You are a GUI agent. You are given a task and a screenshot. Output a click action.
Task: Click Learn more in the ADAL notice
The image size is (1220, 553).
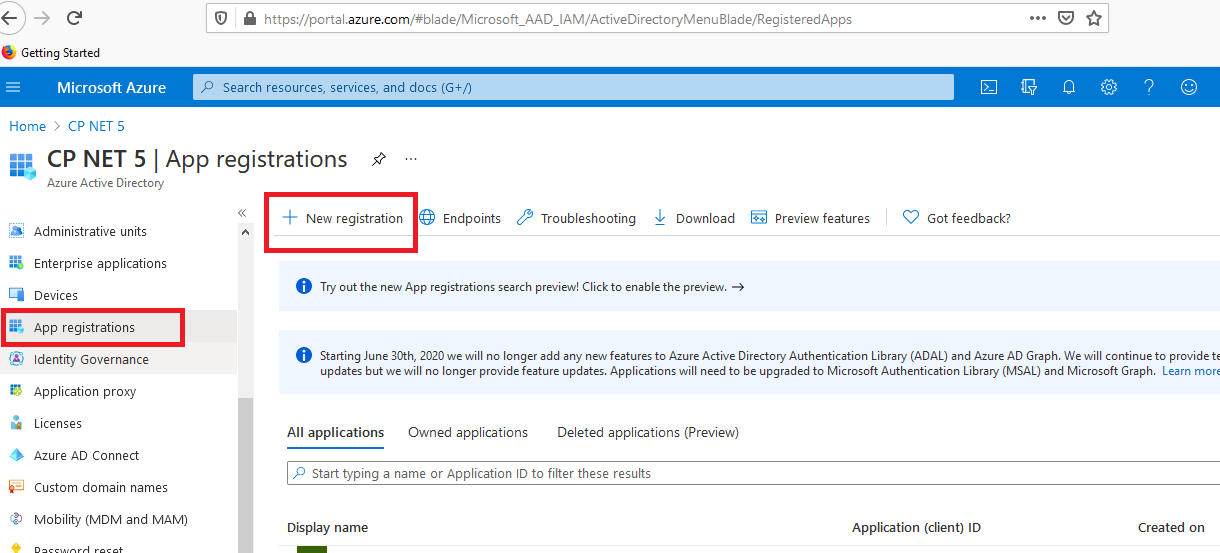pos(1190,371)
